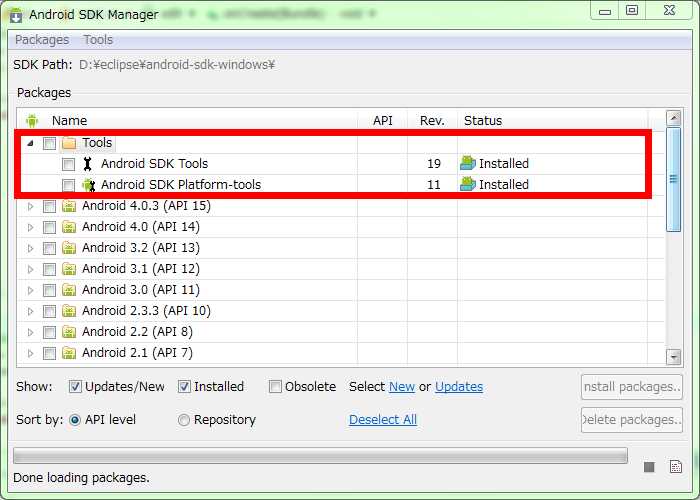700x500 pixels.
Task: Select the Android SDK Platform-tools row text
Action: [x=181, y=185]
